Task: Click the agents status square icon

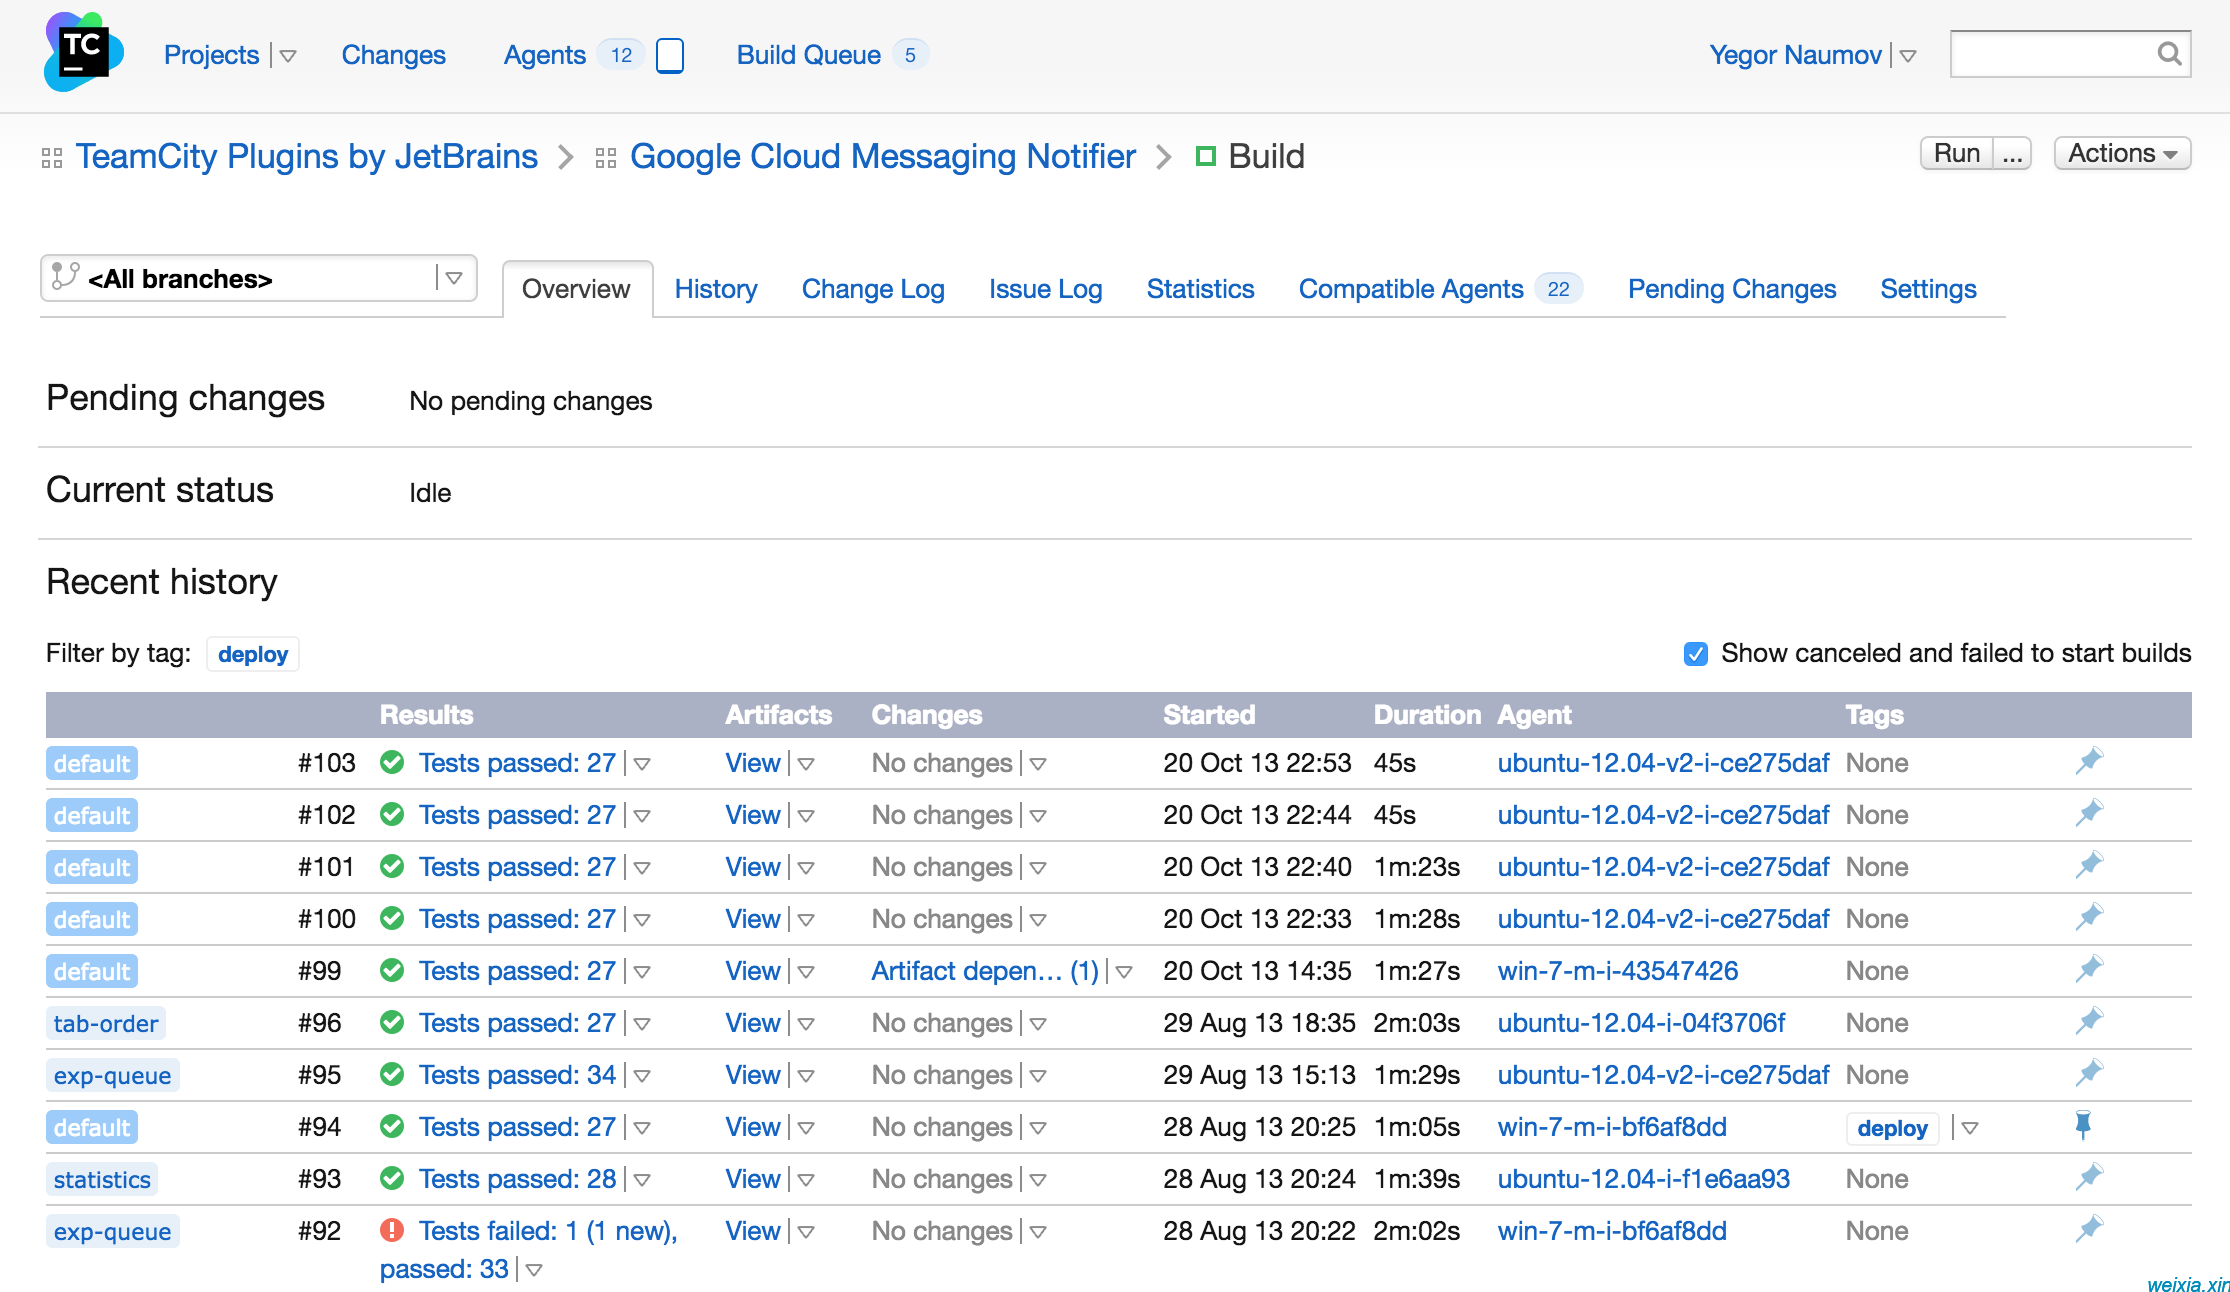Action: 670,55
